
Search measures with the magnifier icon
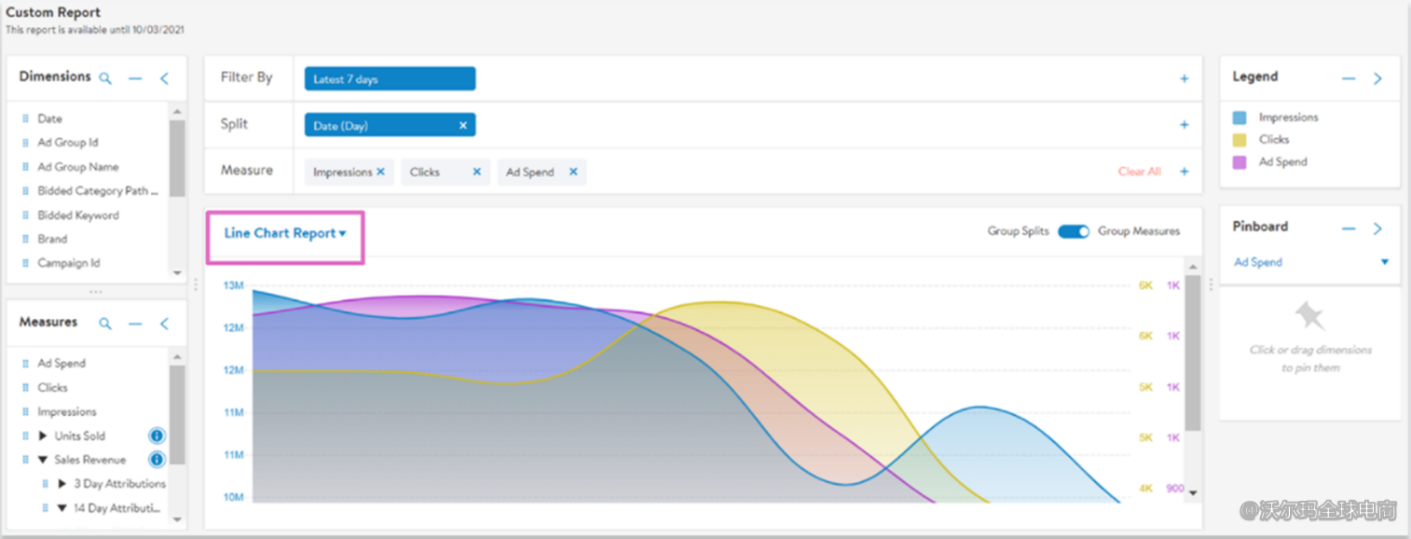coord(105,323)
